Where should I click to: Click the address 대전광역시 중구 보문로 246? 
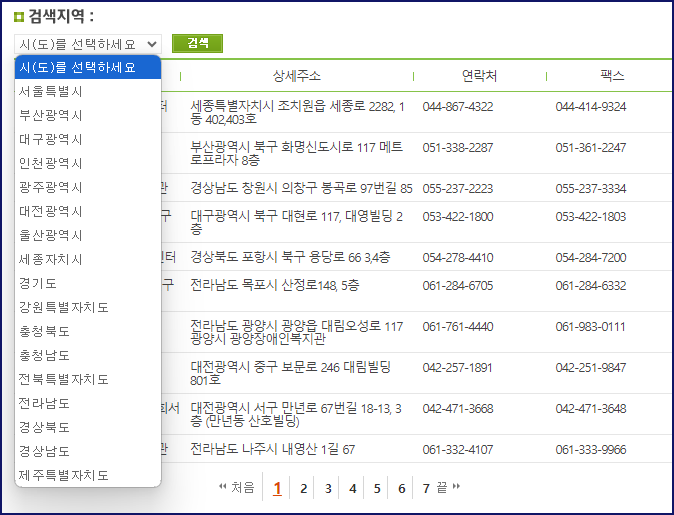click(x=291, y=374)
